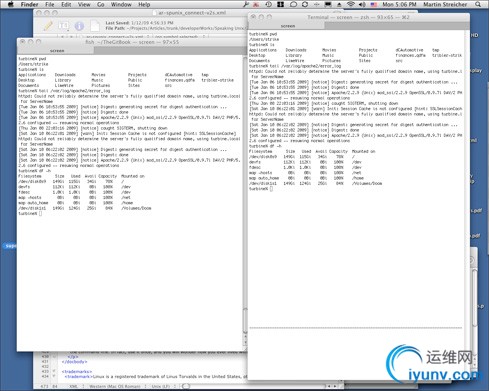Image resolution: width=489 pixels, height=391 pixels.
Task: Open the Spaces menu bar icon
Action: coord(280,4)
